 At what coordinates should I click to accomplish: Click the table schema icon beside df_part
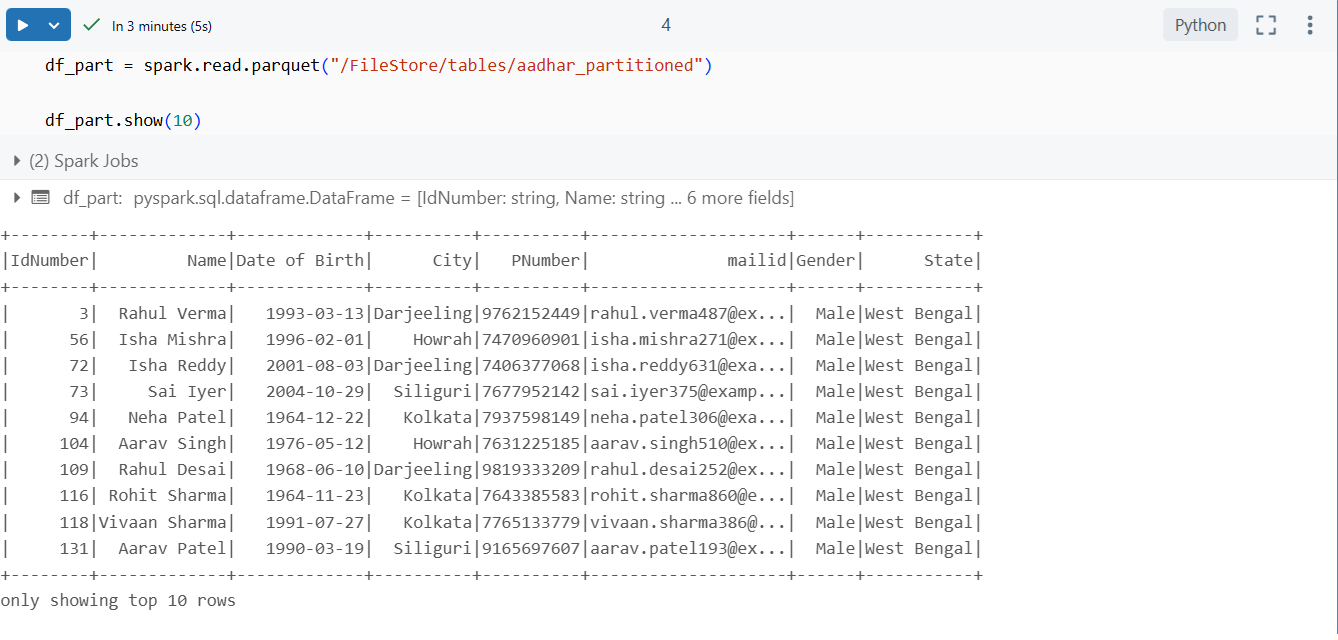(40, 197)
